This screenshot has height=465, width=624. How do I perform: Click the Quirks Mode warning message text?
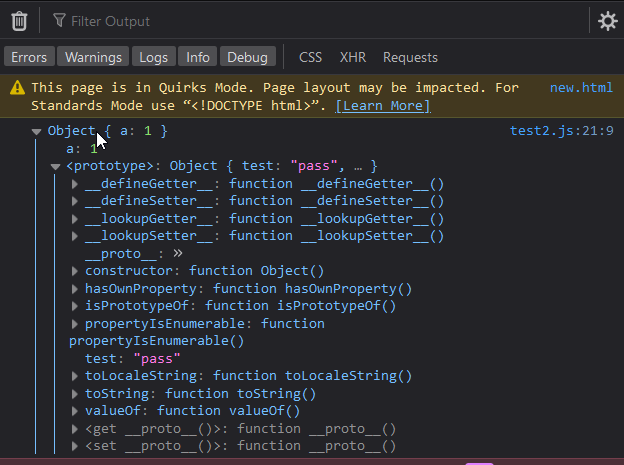[275, 97]
